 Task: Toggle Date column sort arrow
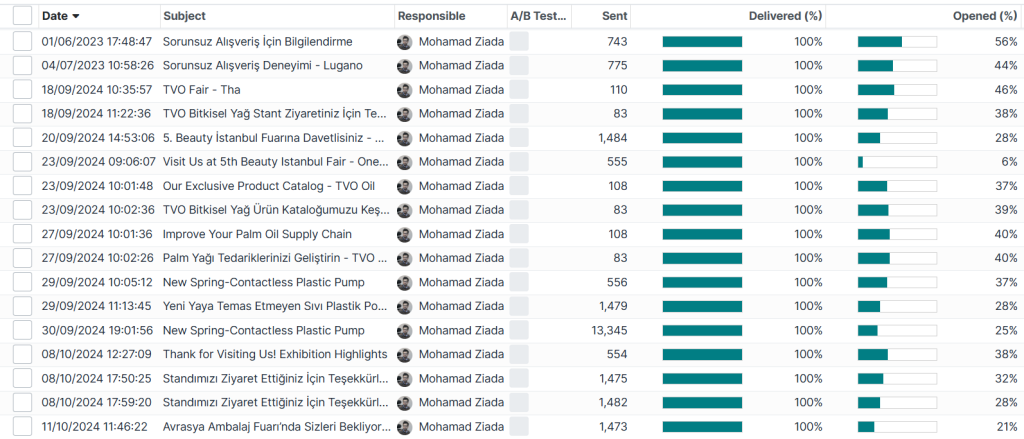[x=76, y=17]
